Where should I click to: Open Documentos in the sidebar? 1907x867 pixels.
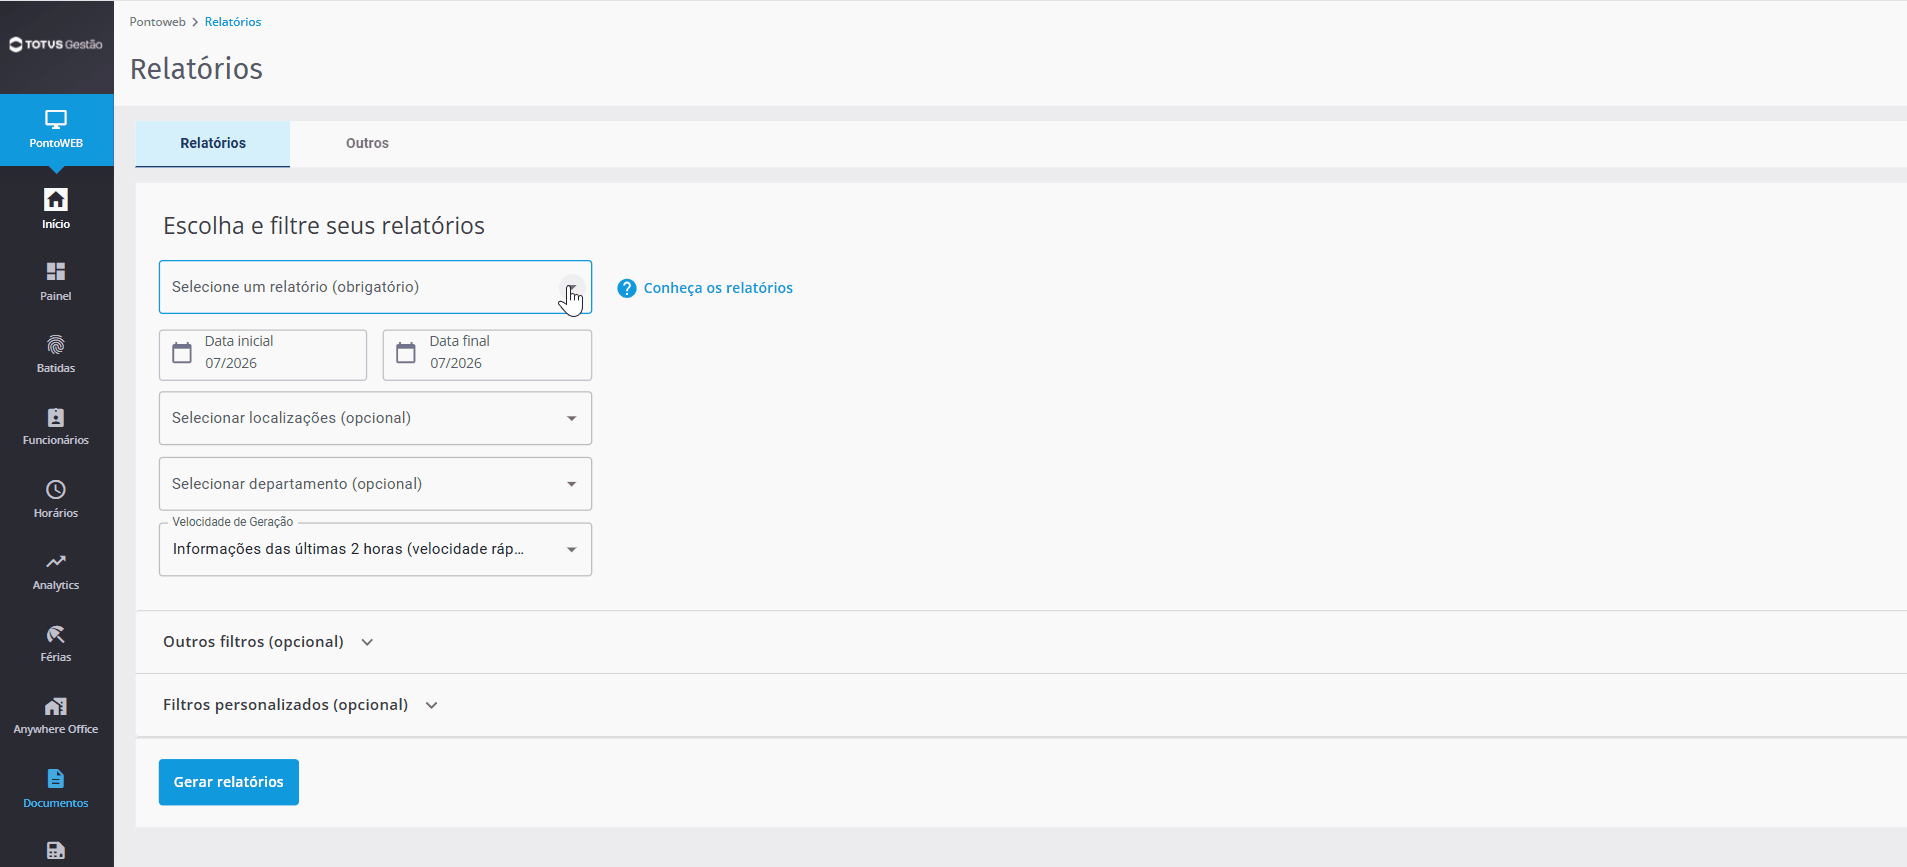coord(56,788)
